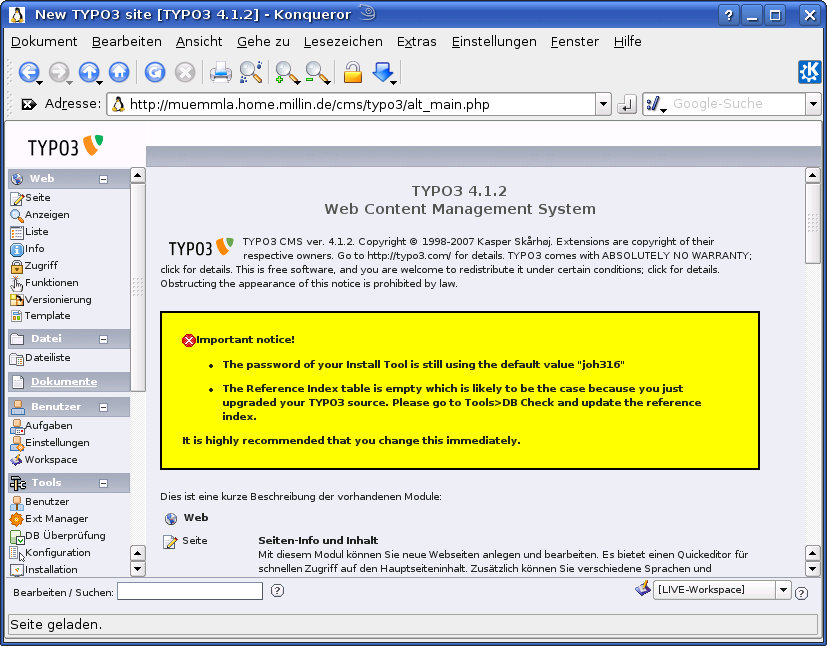This screenshot has height=646, width=827.
Task: Open help icon beside workspace selector
Action: [x=801, y=593]
